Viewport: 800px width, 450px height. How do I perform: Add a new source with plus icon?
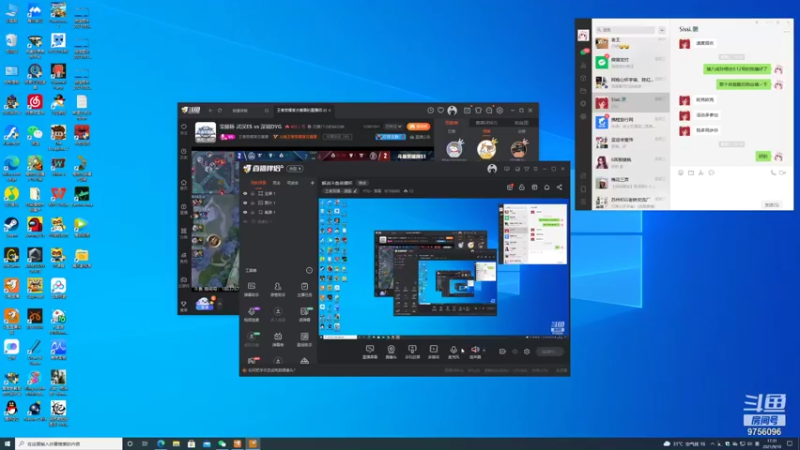312,183
